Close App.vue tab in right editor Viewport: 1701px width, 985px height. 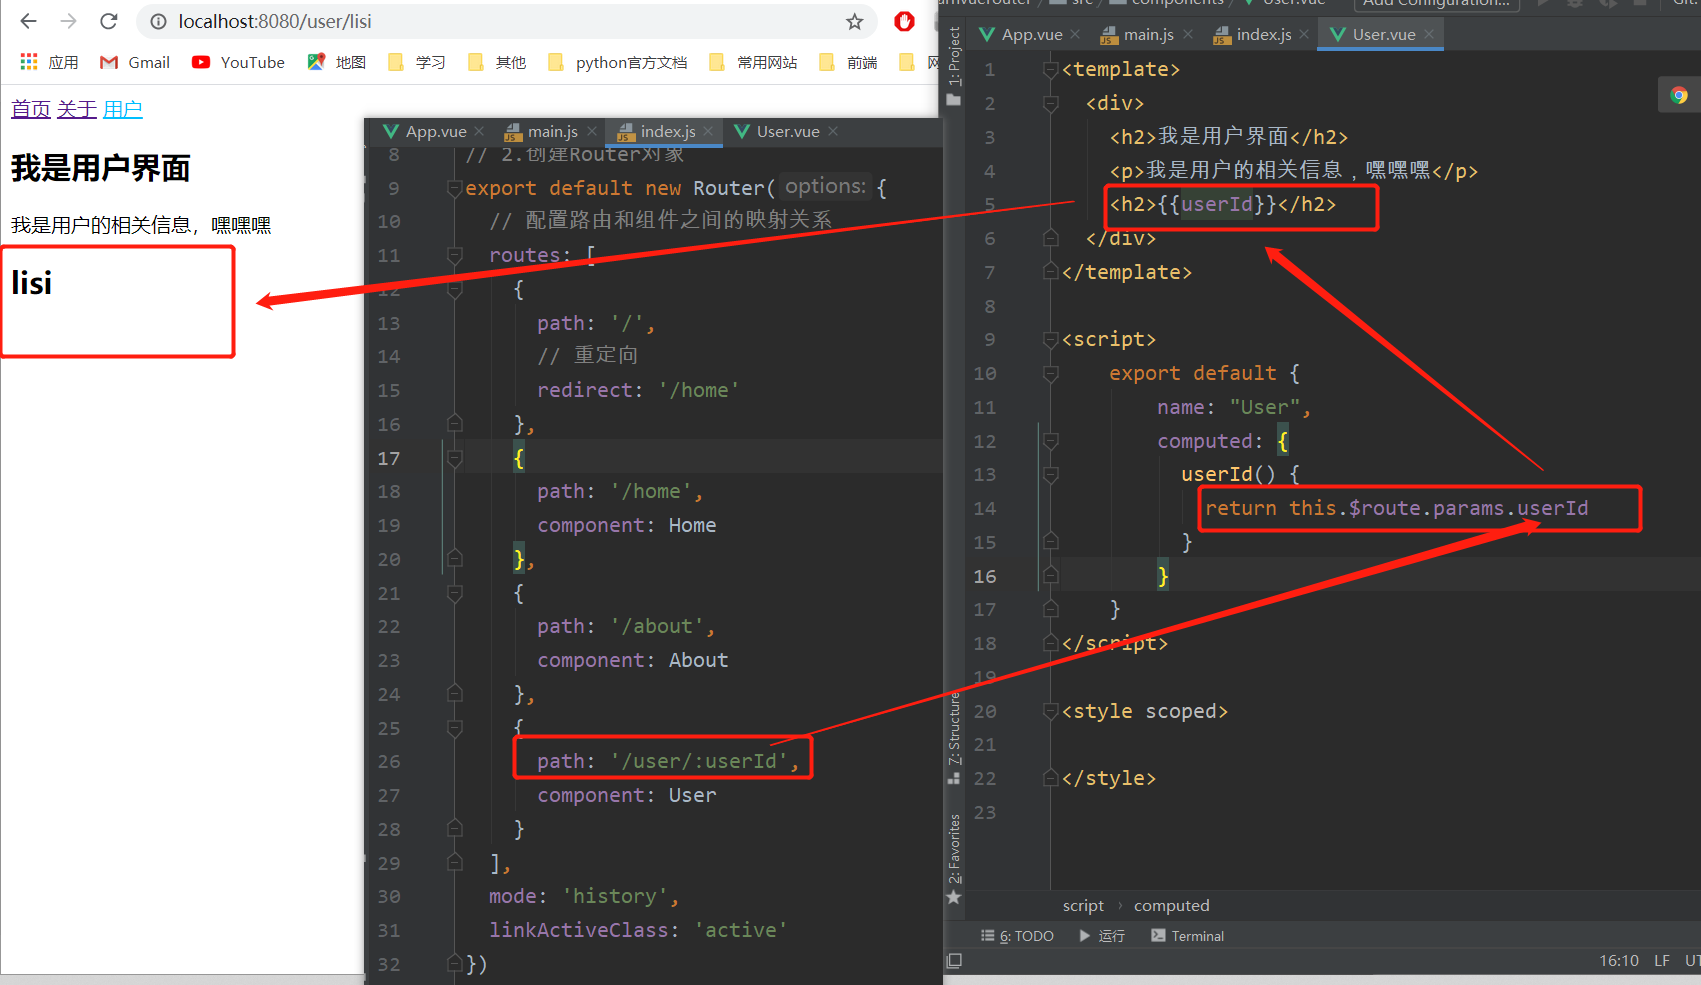(x=1075, y=34)
